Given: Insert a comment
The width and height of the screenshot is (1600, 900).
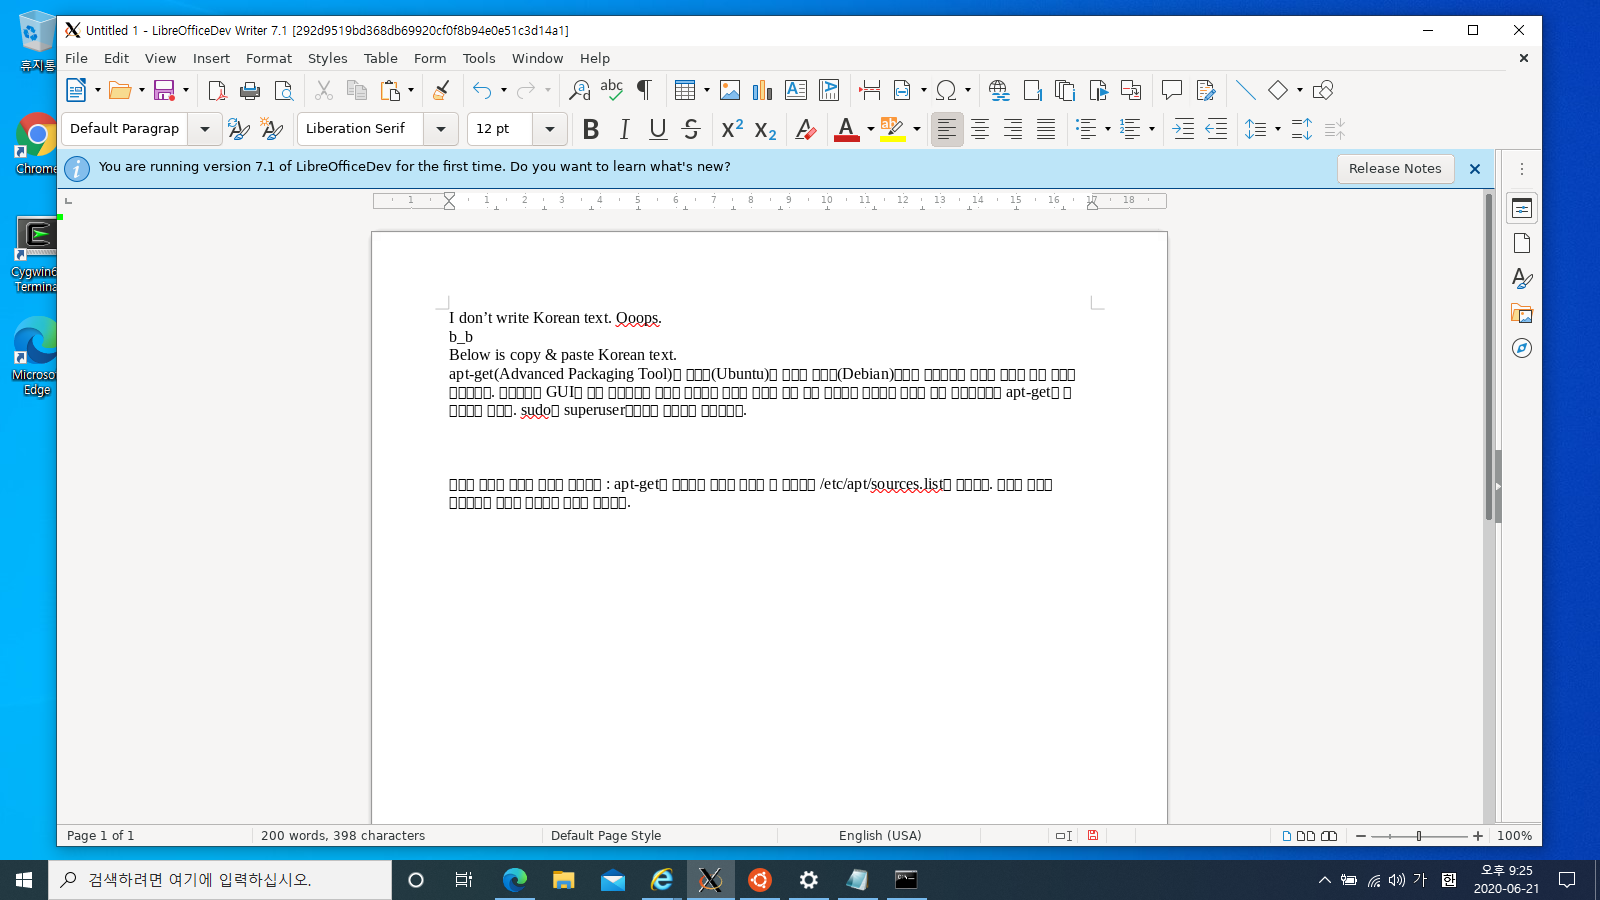Looking at the screenshot, I should (1172, 90).
